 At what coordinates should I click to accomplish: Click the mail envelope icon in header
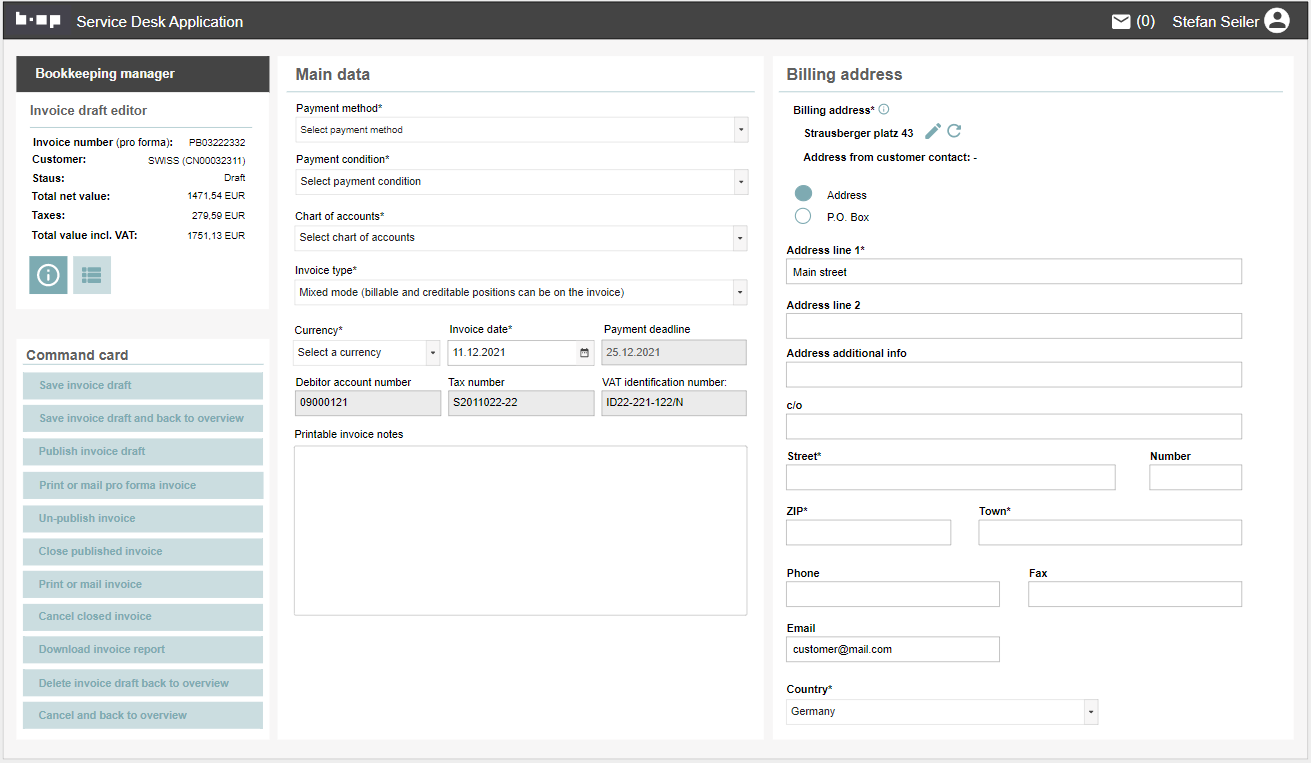pyautogui.click(x=1121, y=21)
